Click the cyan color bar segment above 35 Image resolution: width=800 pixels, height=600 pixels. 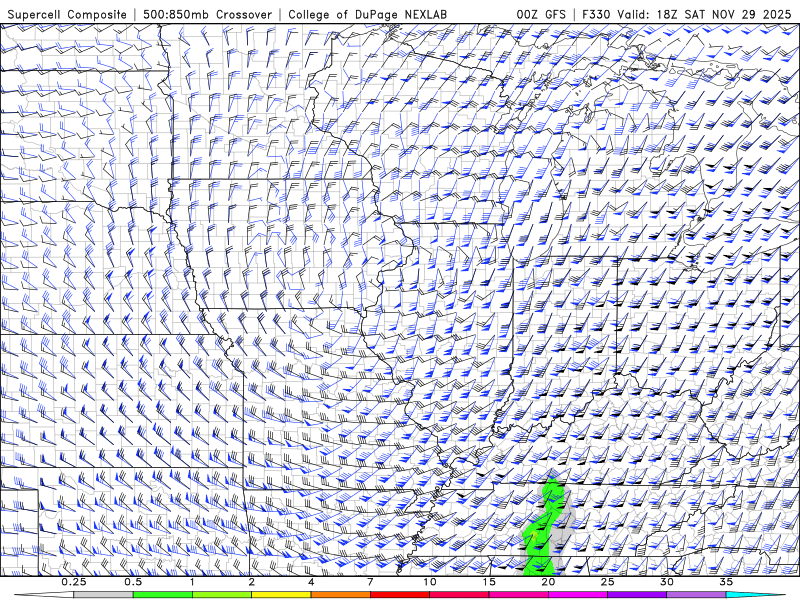pos(755,595)
